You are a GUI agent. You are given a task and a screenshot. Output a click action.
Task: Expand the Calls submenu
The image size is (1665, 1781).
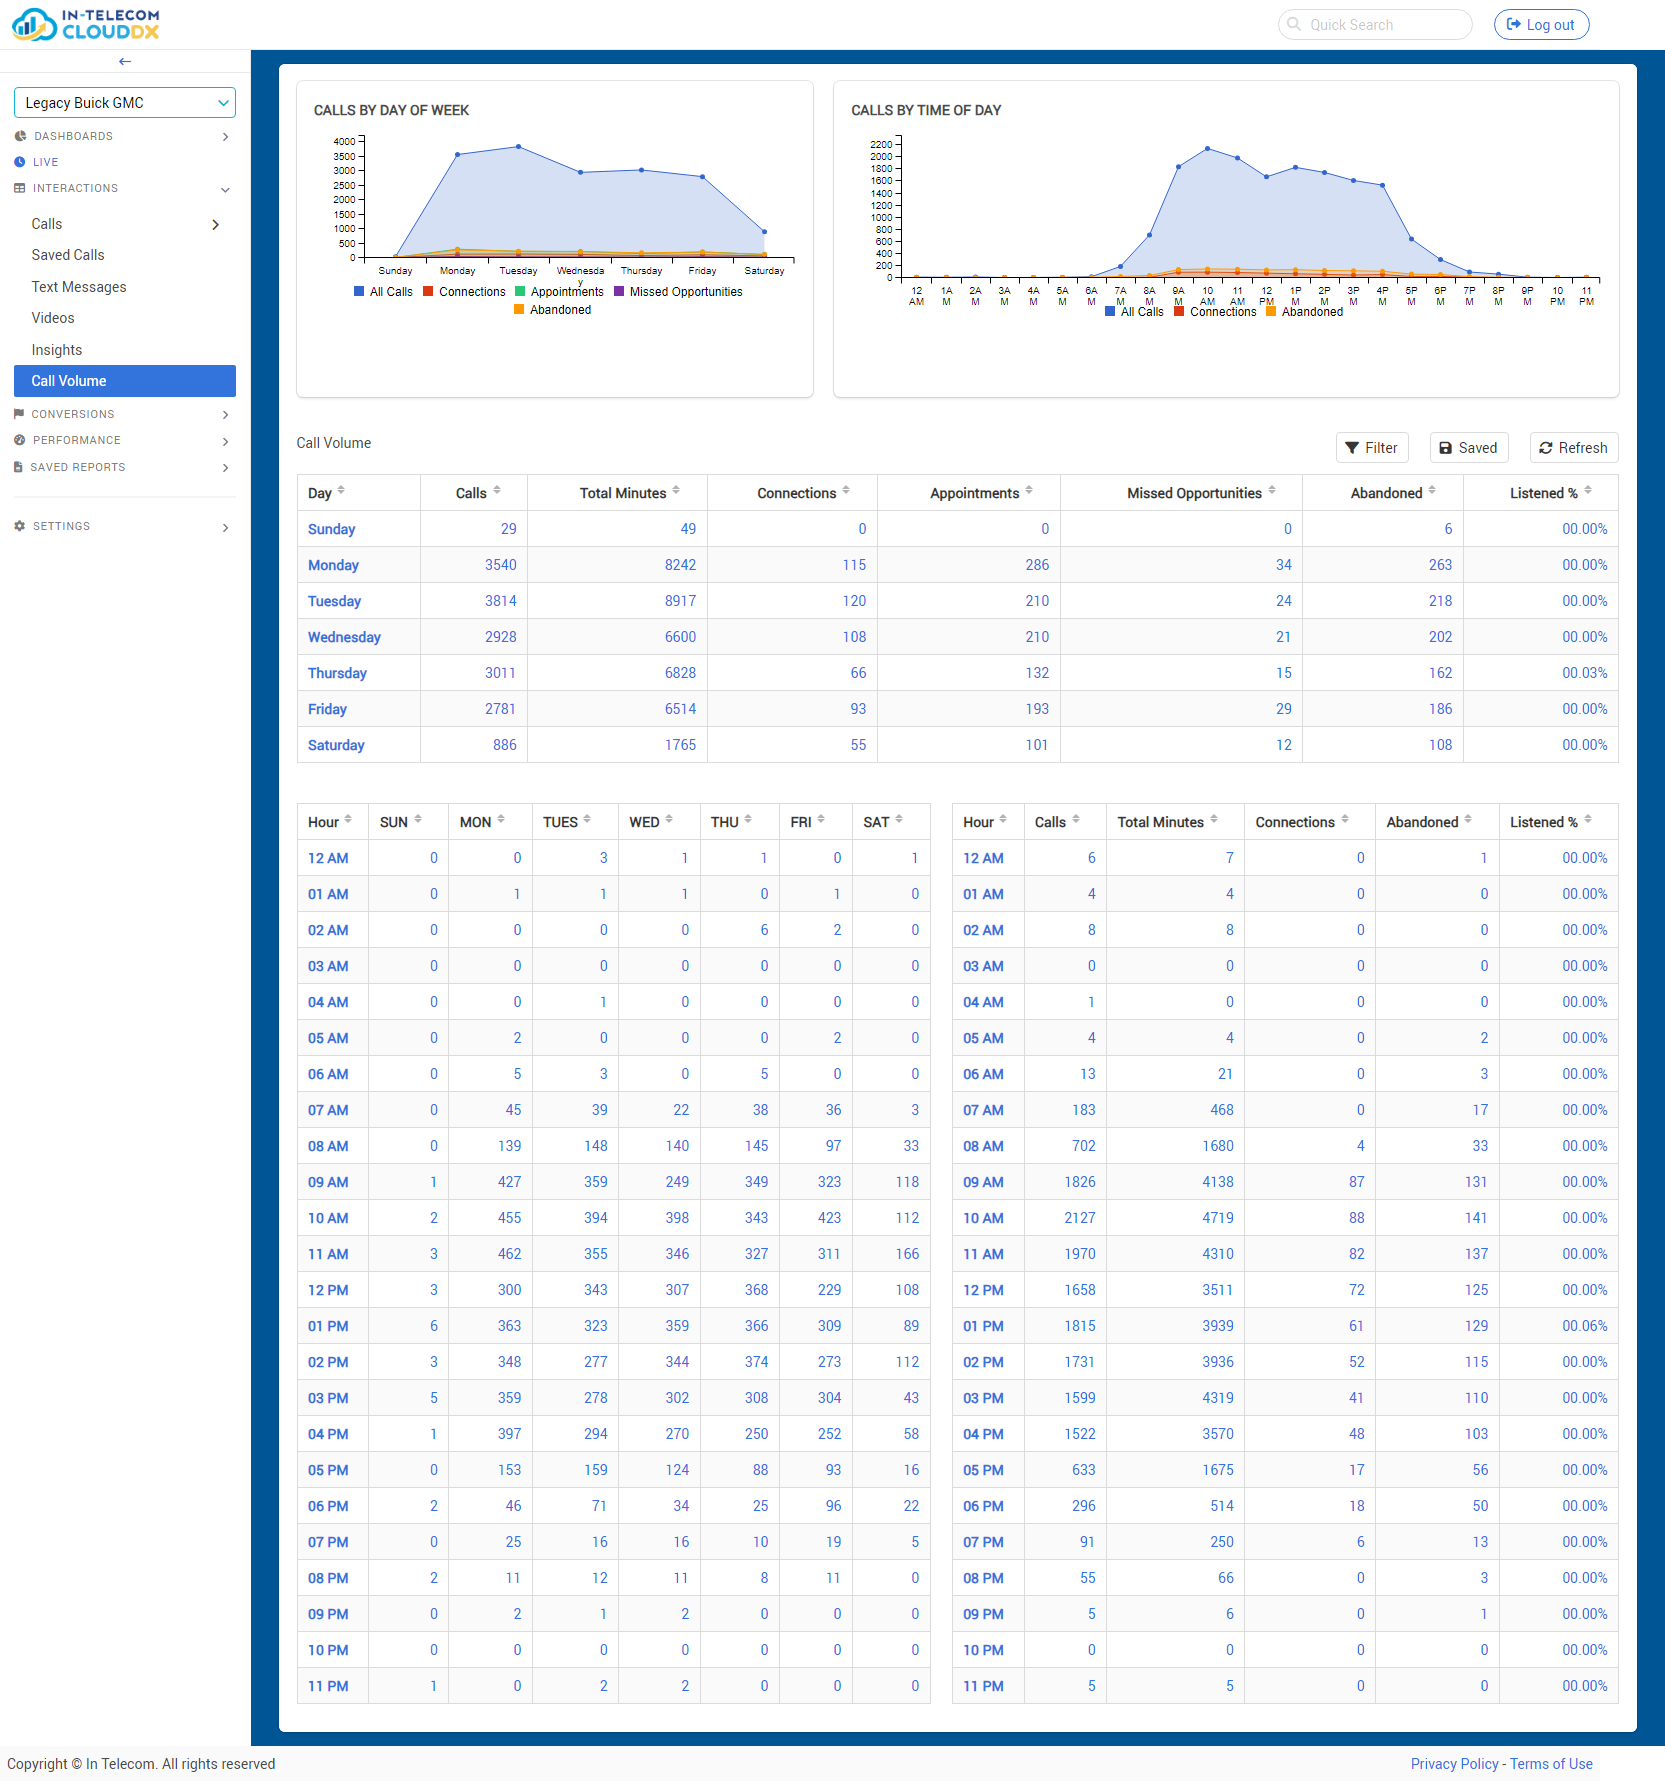(215, 224)
